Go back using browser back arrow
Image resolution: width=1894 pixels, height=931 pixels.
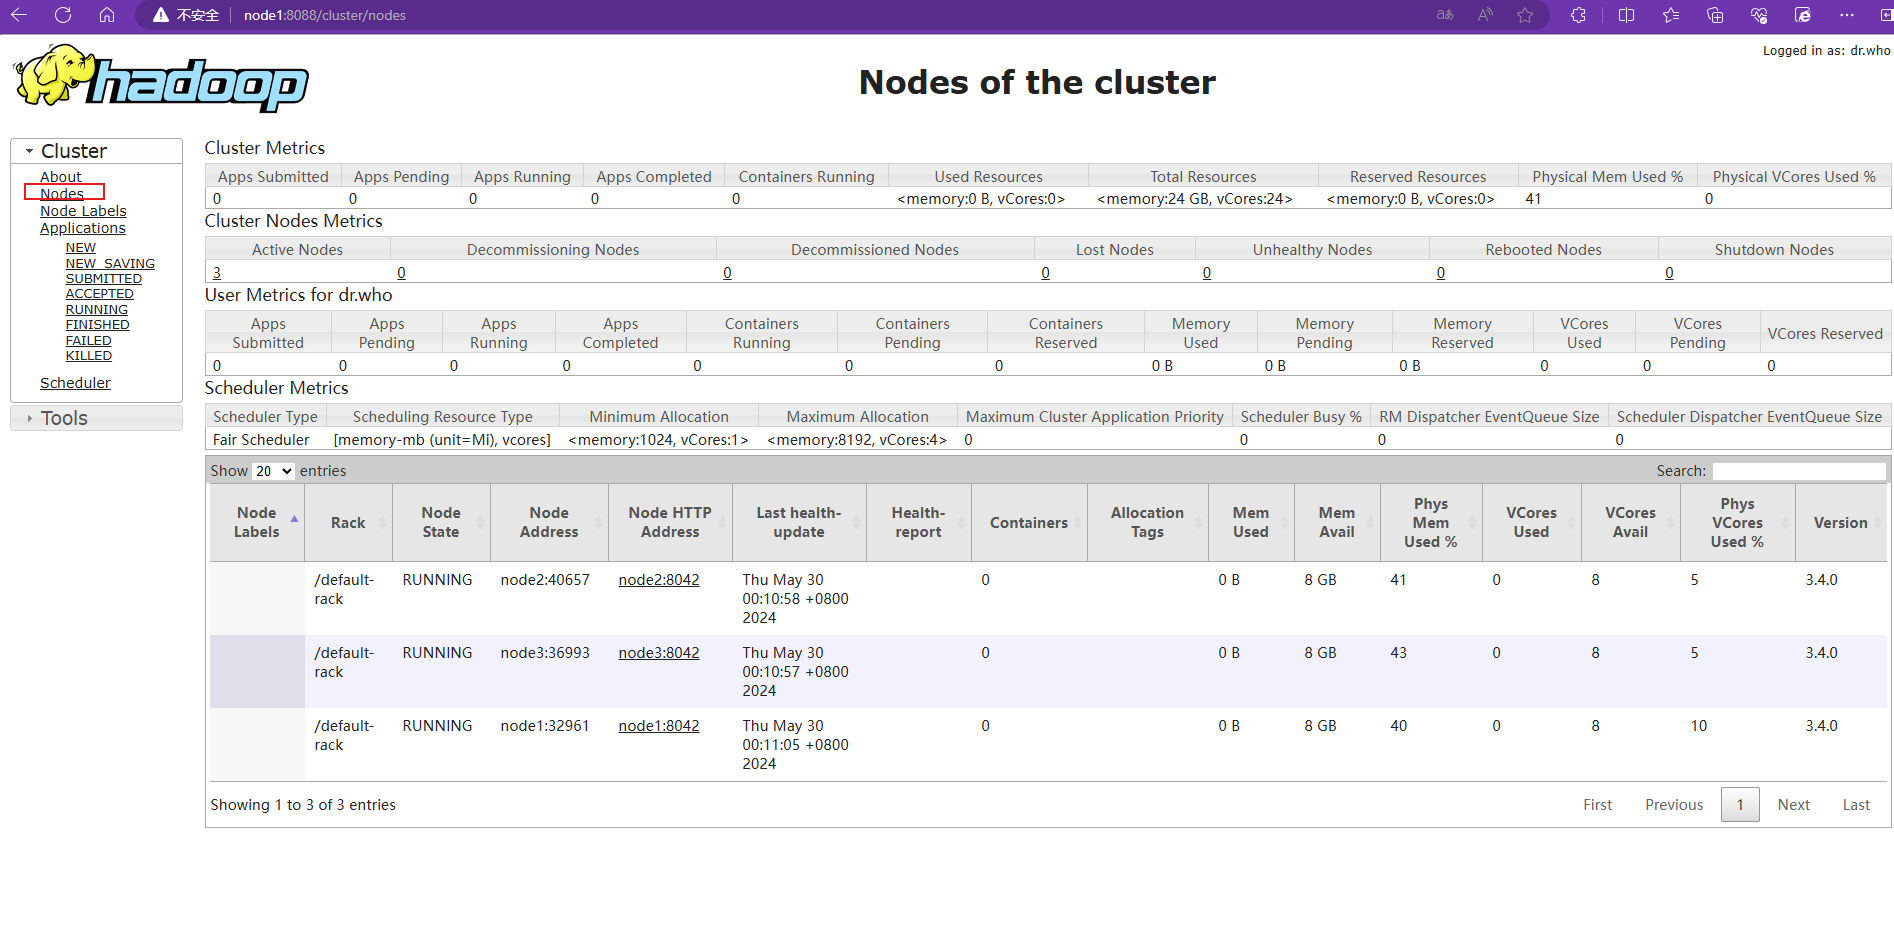[19, 15]
